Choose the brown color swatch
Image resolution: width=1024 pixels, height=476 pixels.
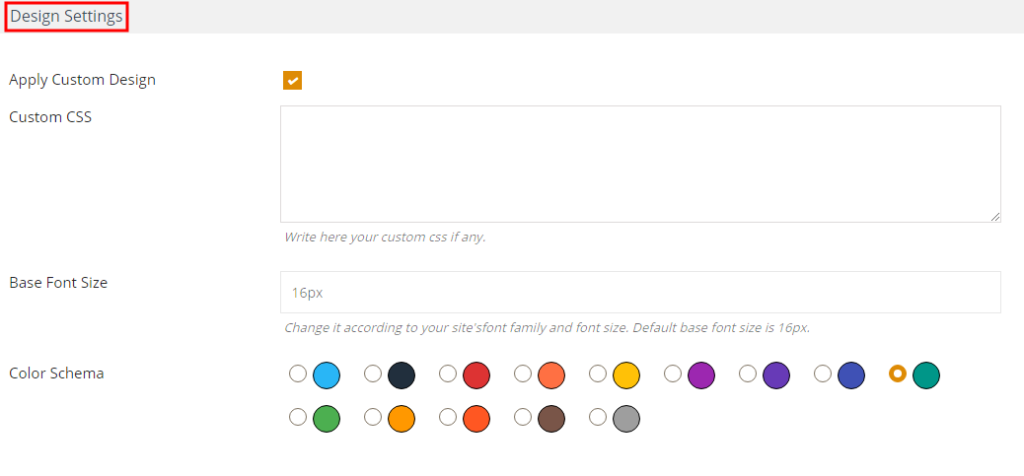pos(551,419)
